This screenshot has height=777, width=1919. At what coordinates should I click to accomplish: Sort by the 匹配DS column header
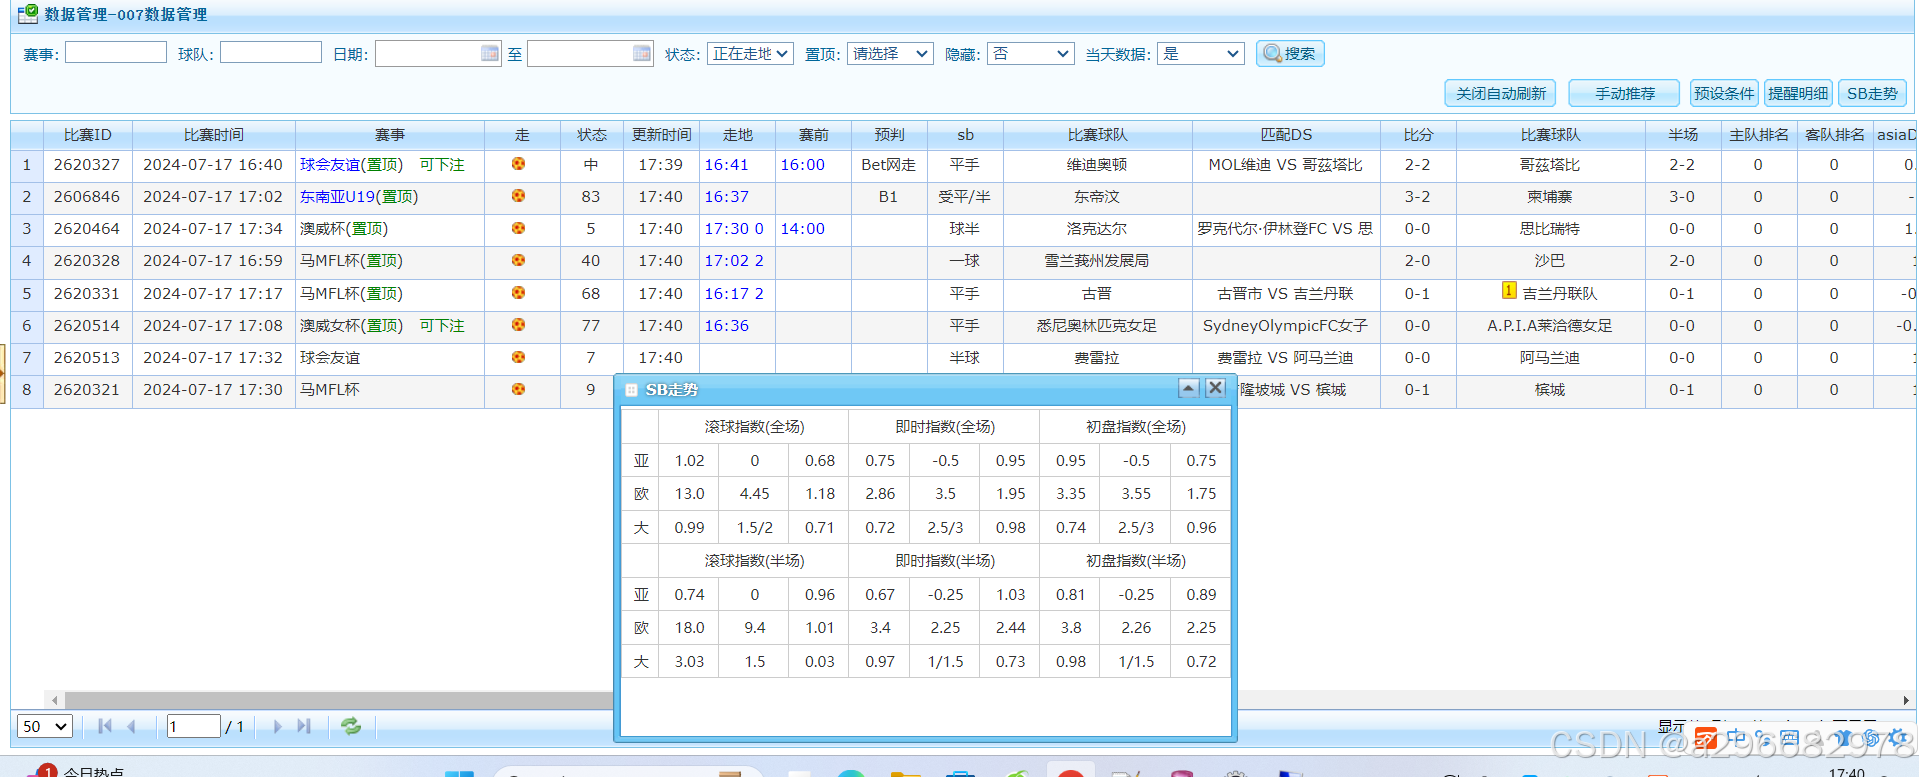pyautogui.click(x=1286, y=135)
